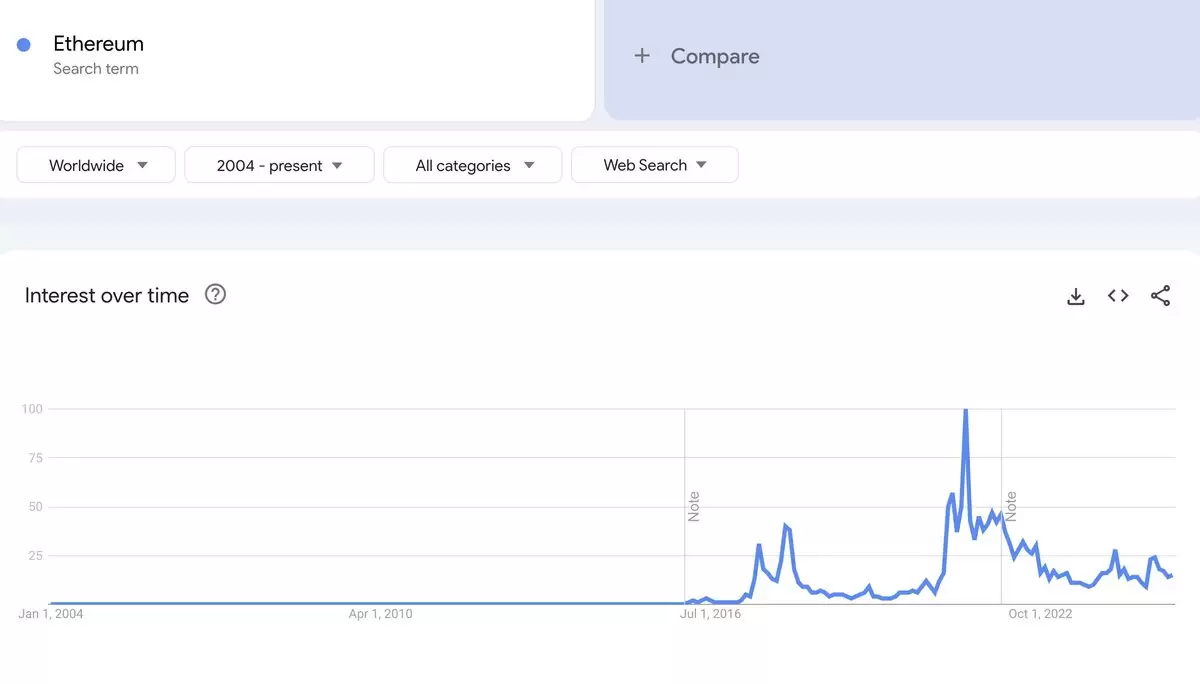The image size is (1200, 684).
Task: Click the Apr 1, 2010 axis label
Action: [x=380, y=614]
